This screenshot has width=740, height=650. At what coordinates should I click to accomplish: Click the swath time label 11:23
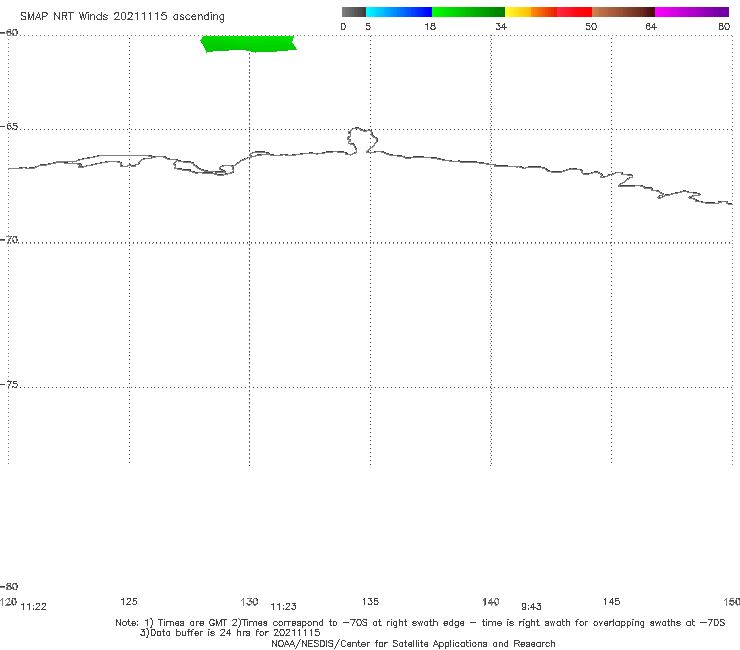coord(283,607)
